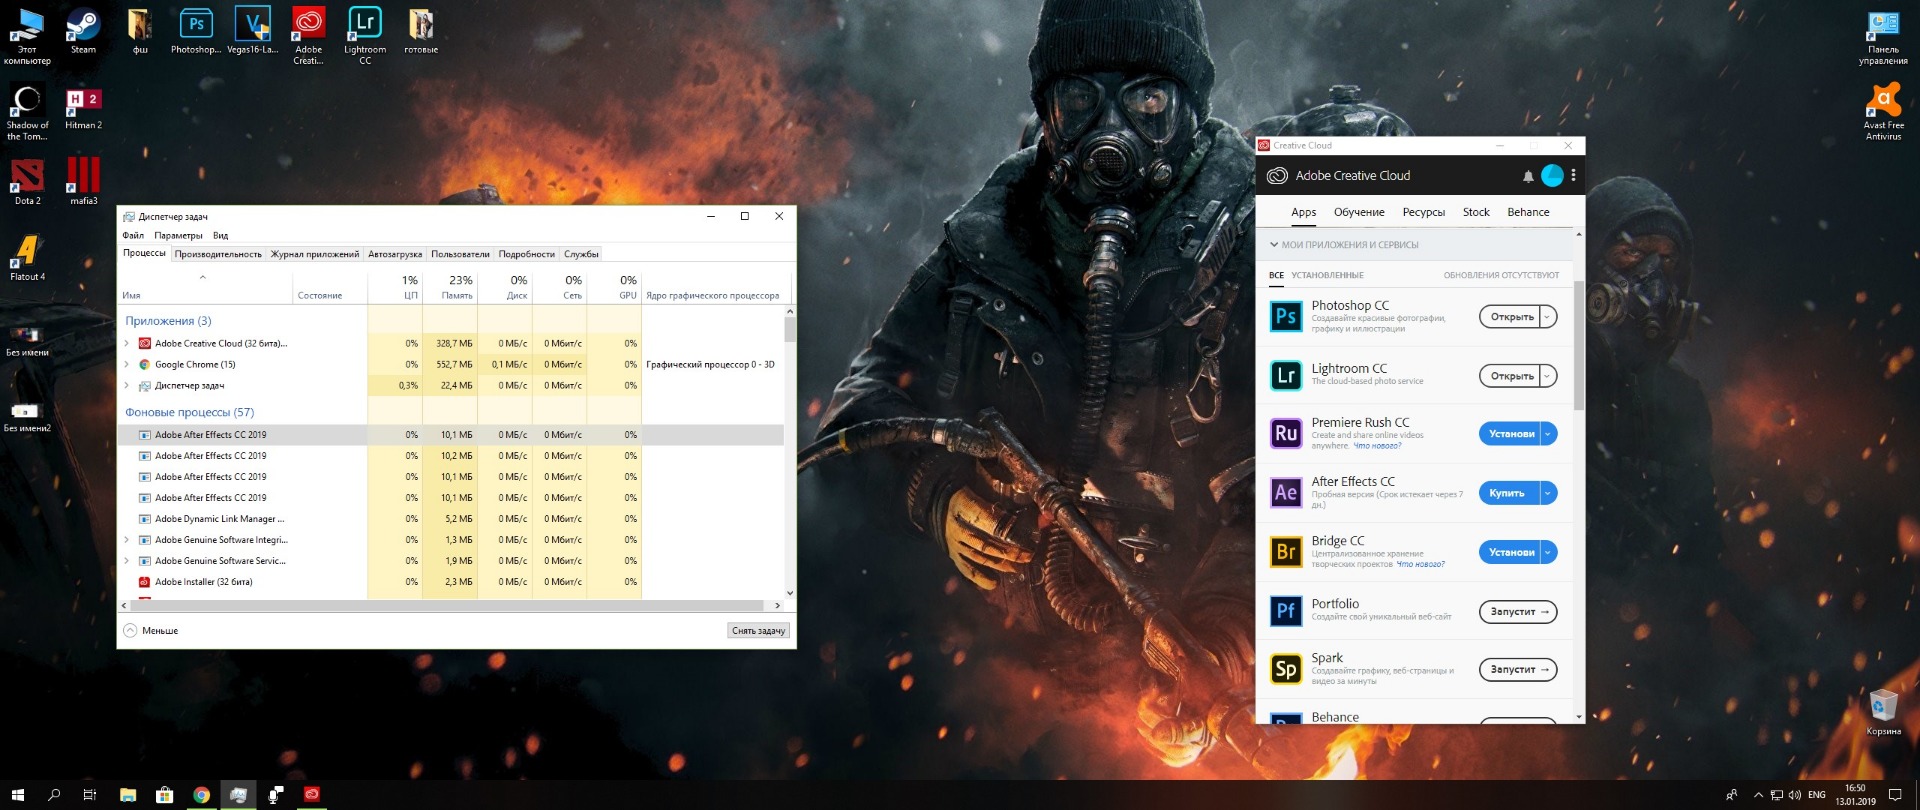Click the Lightroom CC icon in Creative Cloud
1920x810 pixels.
tap(1286, 376)
